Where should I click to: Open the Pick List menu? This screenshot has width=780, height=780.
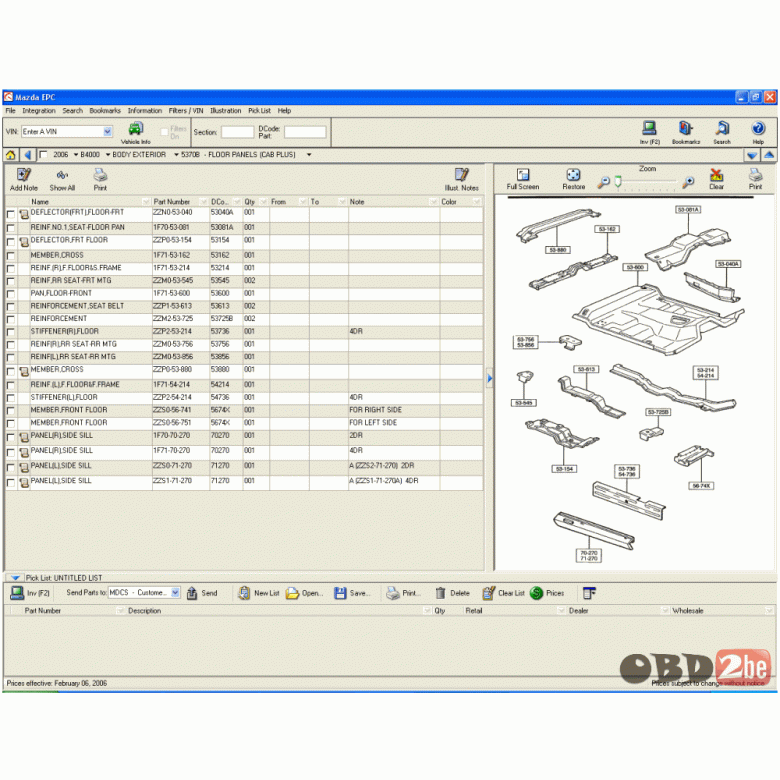point(259,111)
